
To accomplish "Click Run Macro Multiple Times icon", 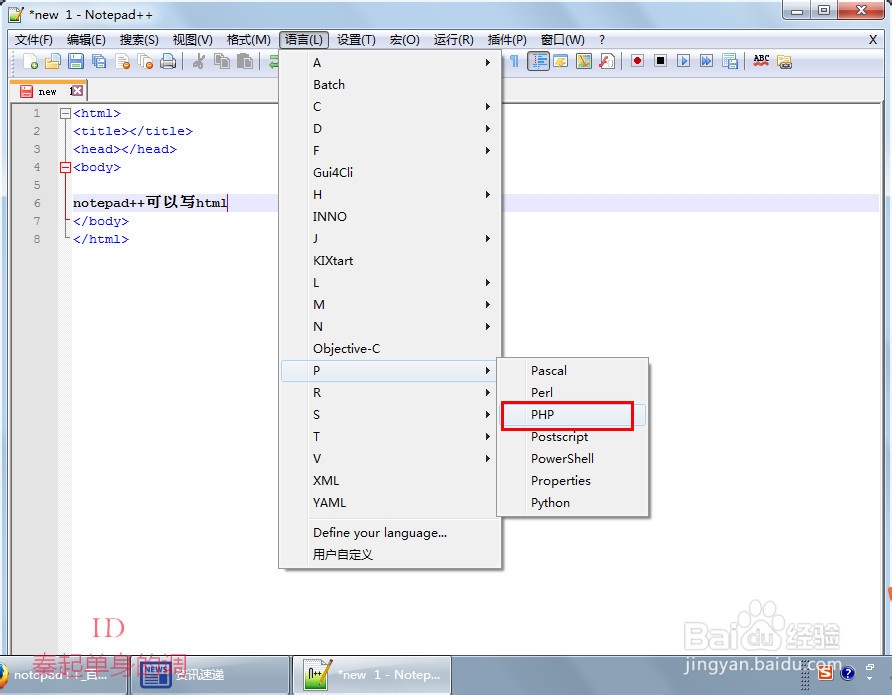I will click(x=706, y=61).
